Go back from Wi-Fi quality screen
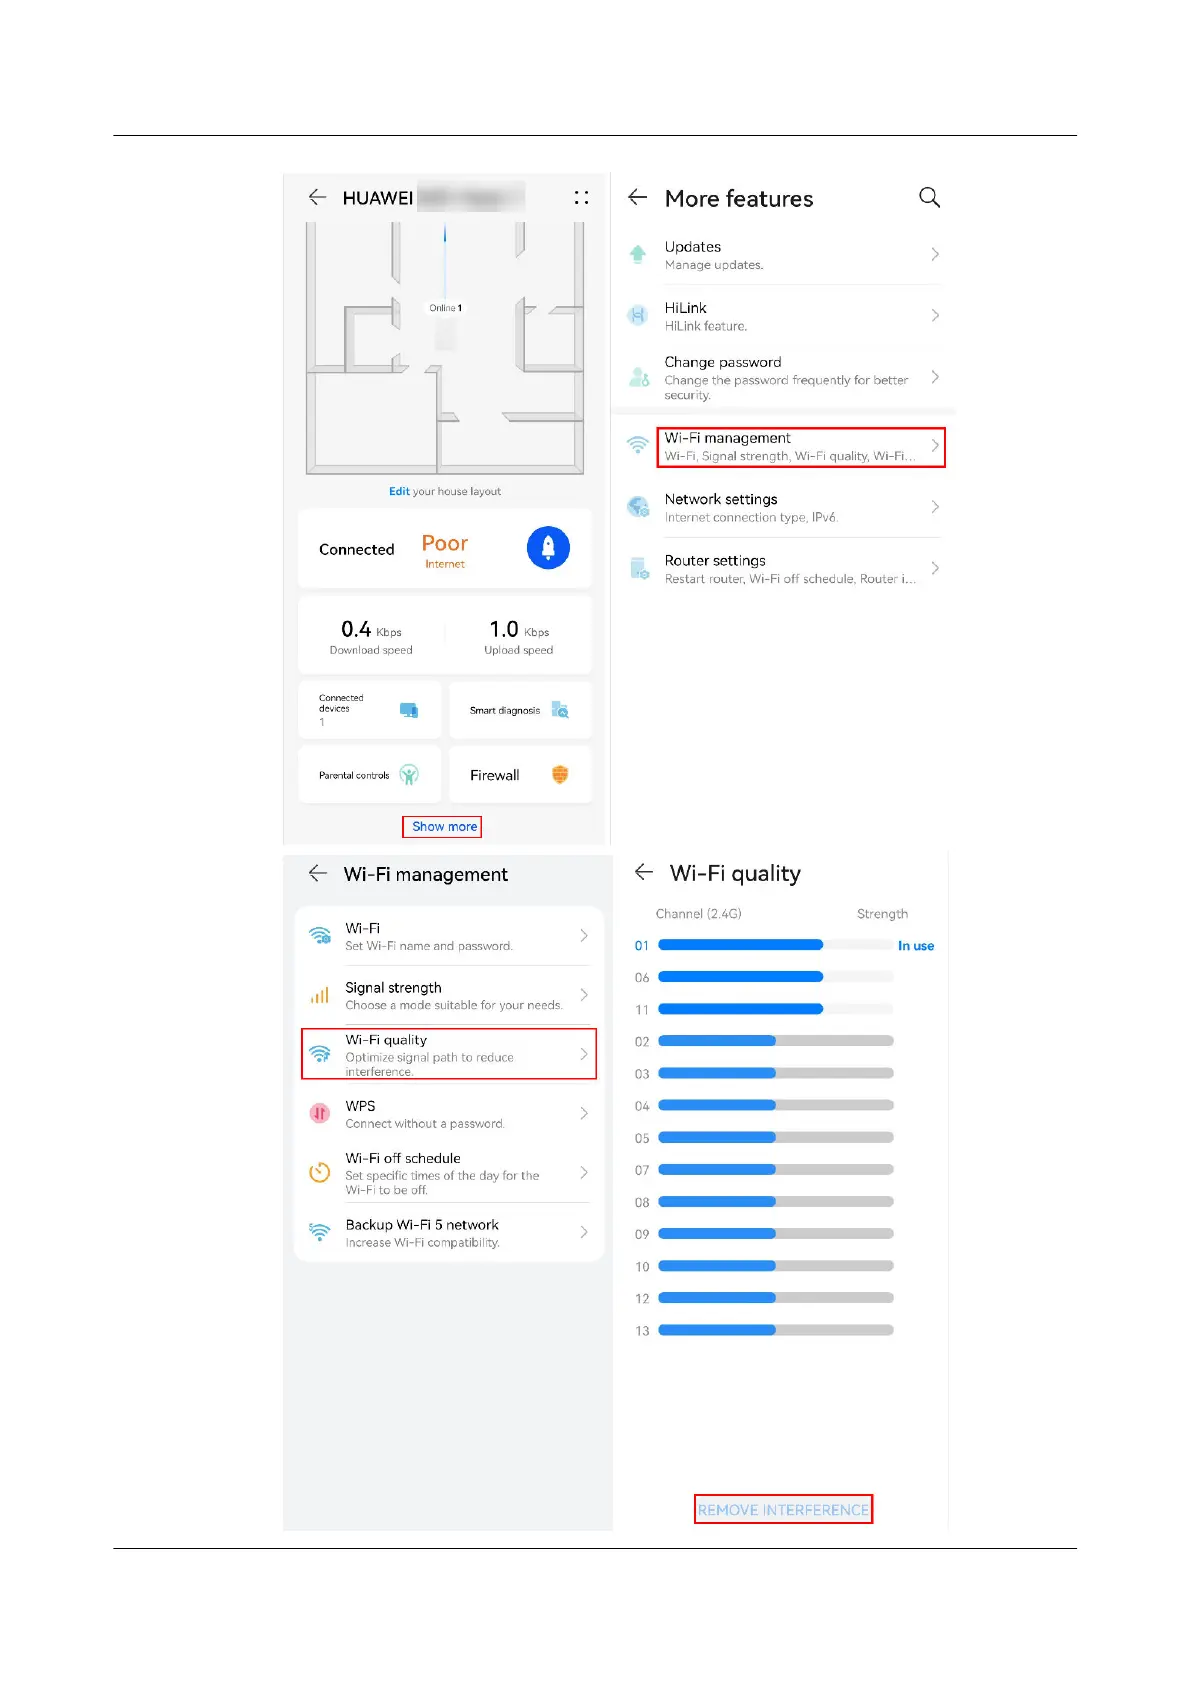 pyautogui.click(x=644, y=872)
